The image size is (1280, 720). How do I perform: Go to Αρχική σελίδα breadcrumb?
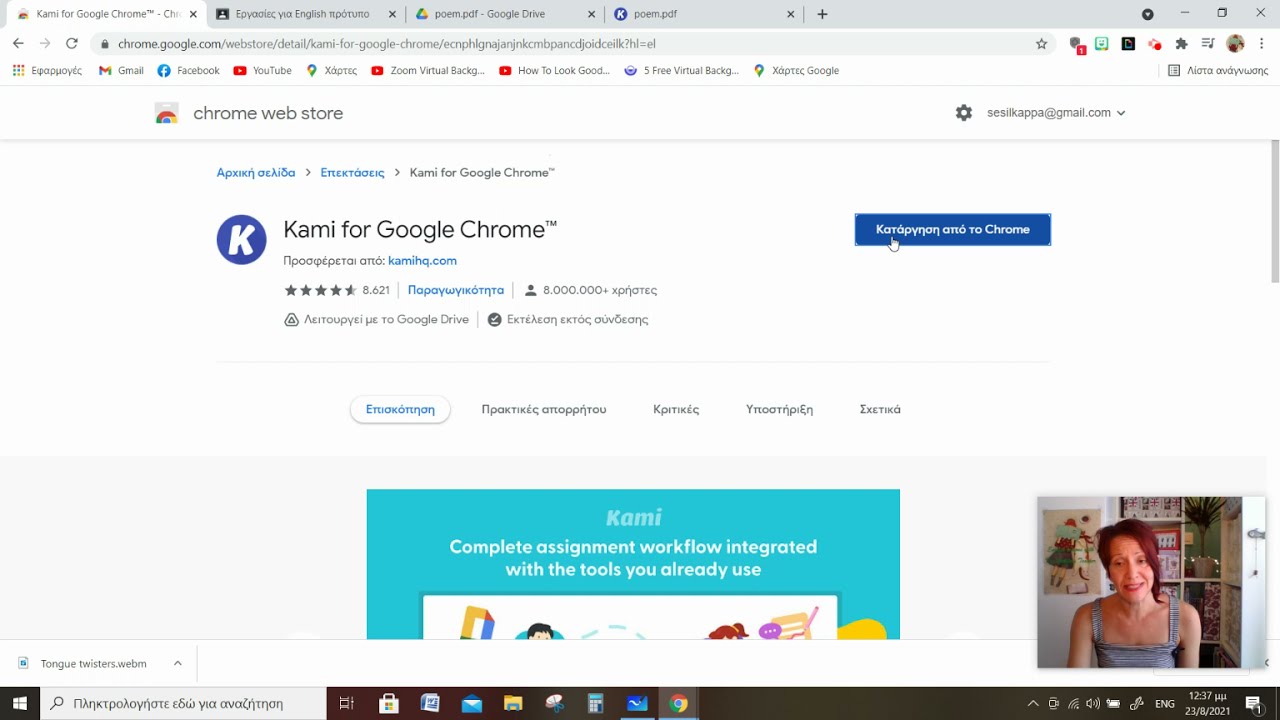[x=256, y=173]
